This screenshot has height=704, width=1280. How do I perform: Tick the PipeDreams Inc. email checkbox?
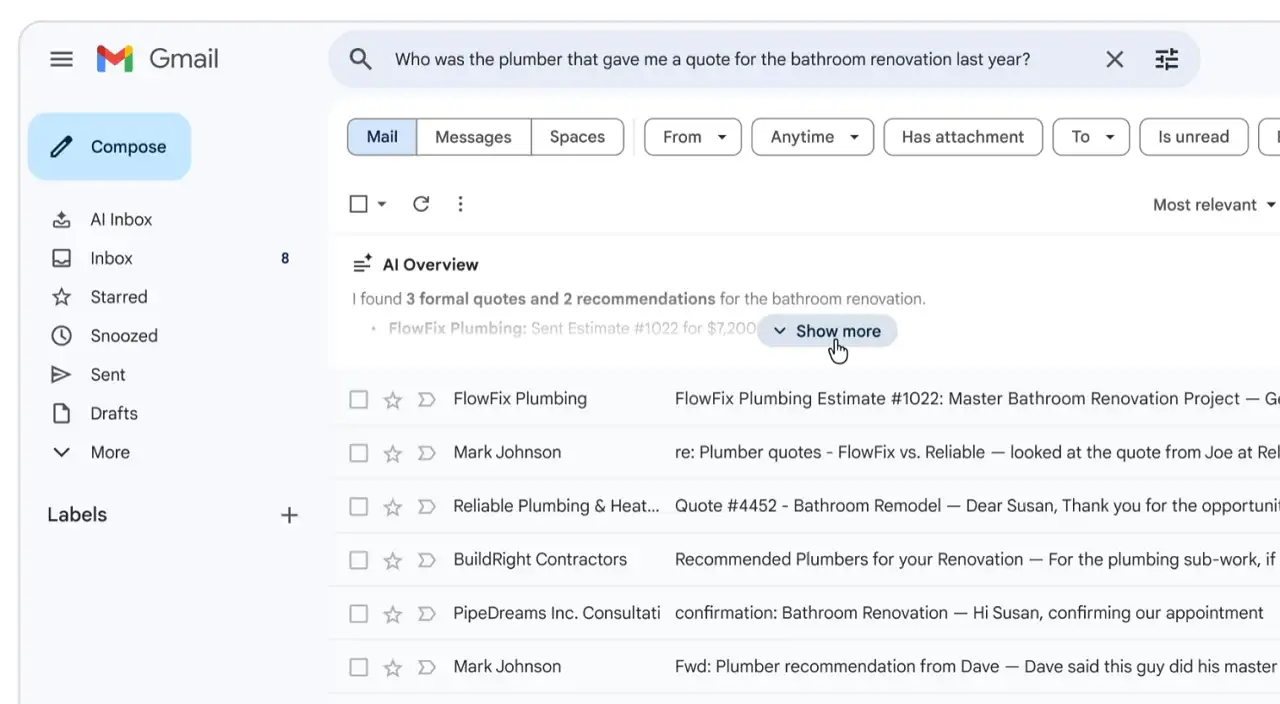pyautogui.click(x=359, y=614)
